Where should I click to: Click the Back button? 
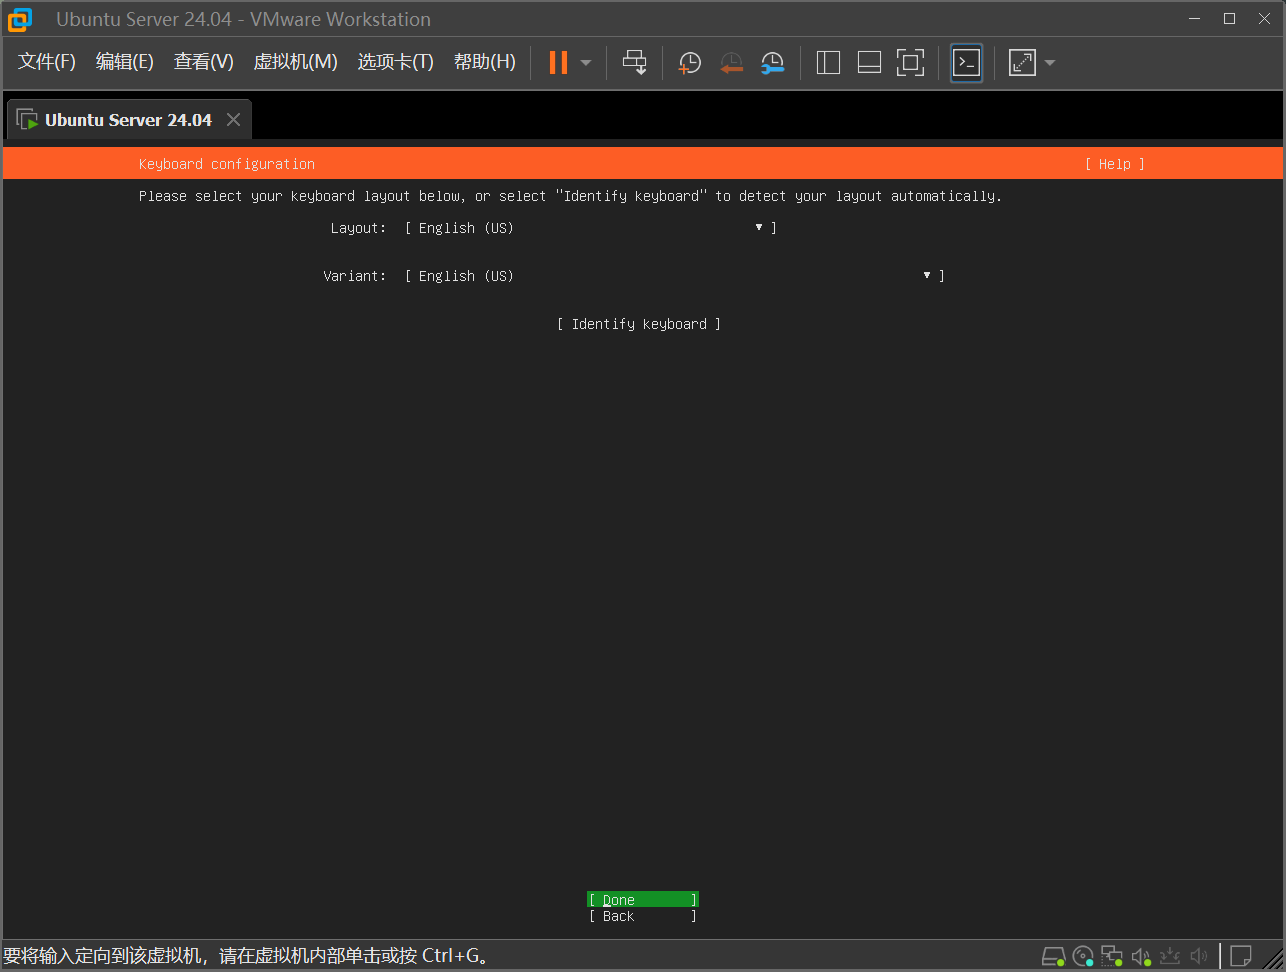pos(643,916)
